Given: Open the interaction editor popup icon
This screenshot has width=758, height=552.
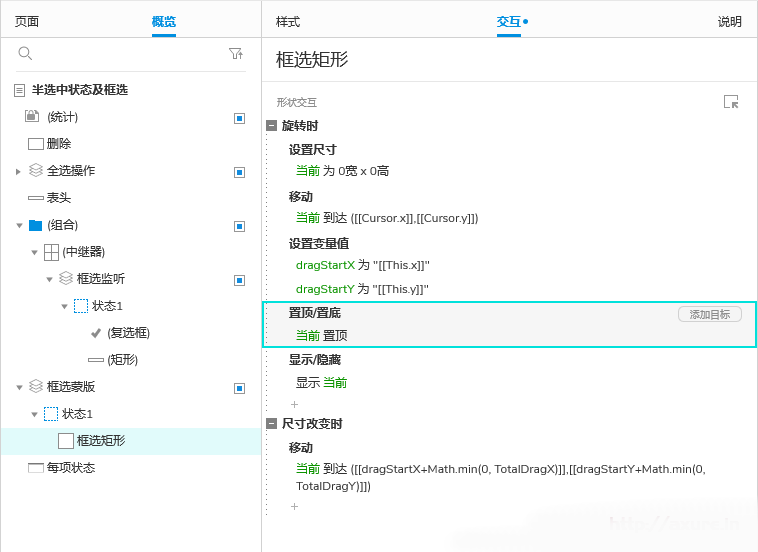Looking at the screenshot, I should pos(731,102).
